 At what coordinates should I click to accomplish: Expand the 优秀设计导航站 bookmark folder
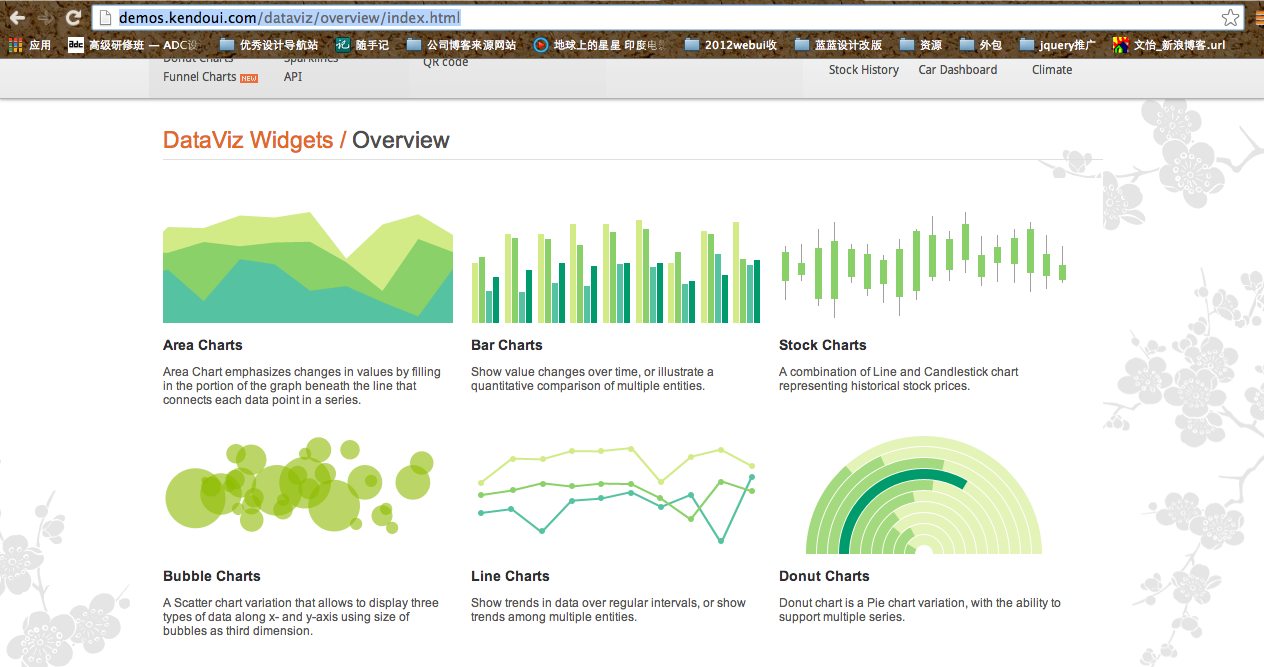[x=268, y=45]
